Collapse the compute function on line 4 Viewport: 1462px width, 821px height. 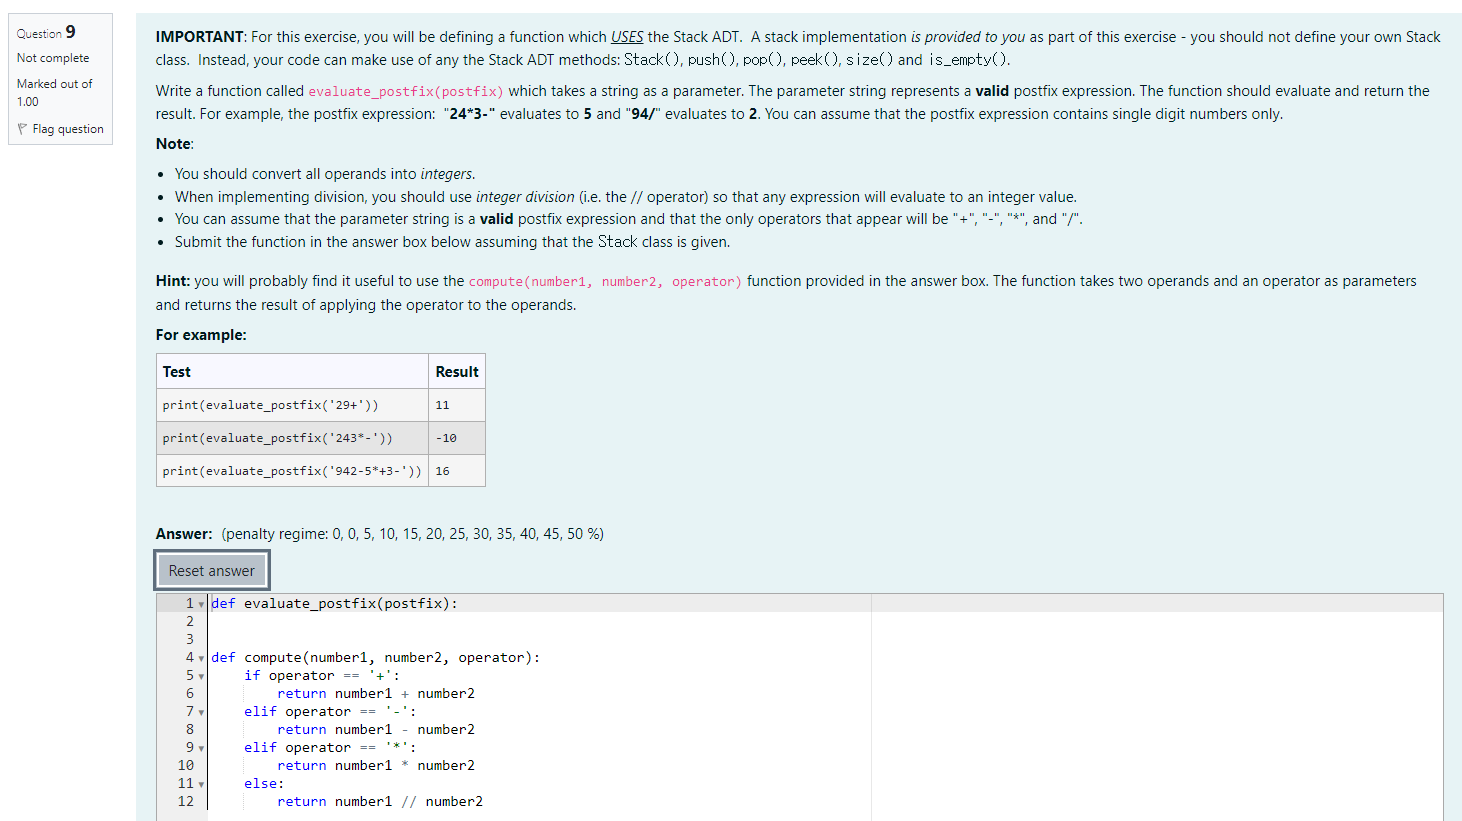click(x=201, y=657)
